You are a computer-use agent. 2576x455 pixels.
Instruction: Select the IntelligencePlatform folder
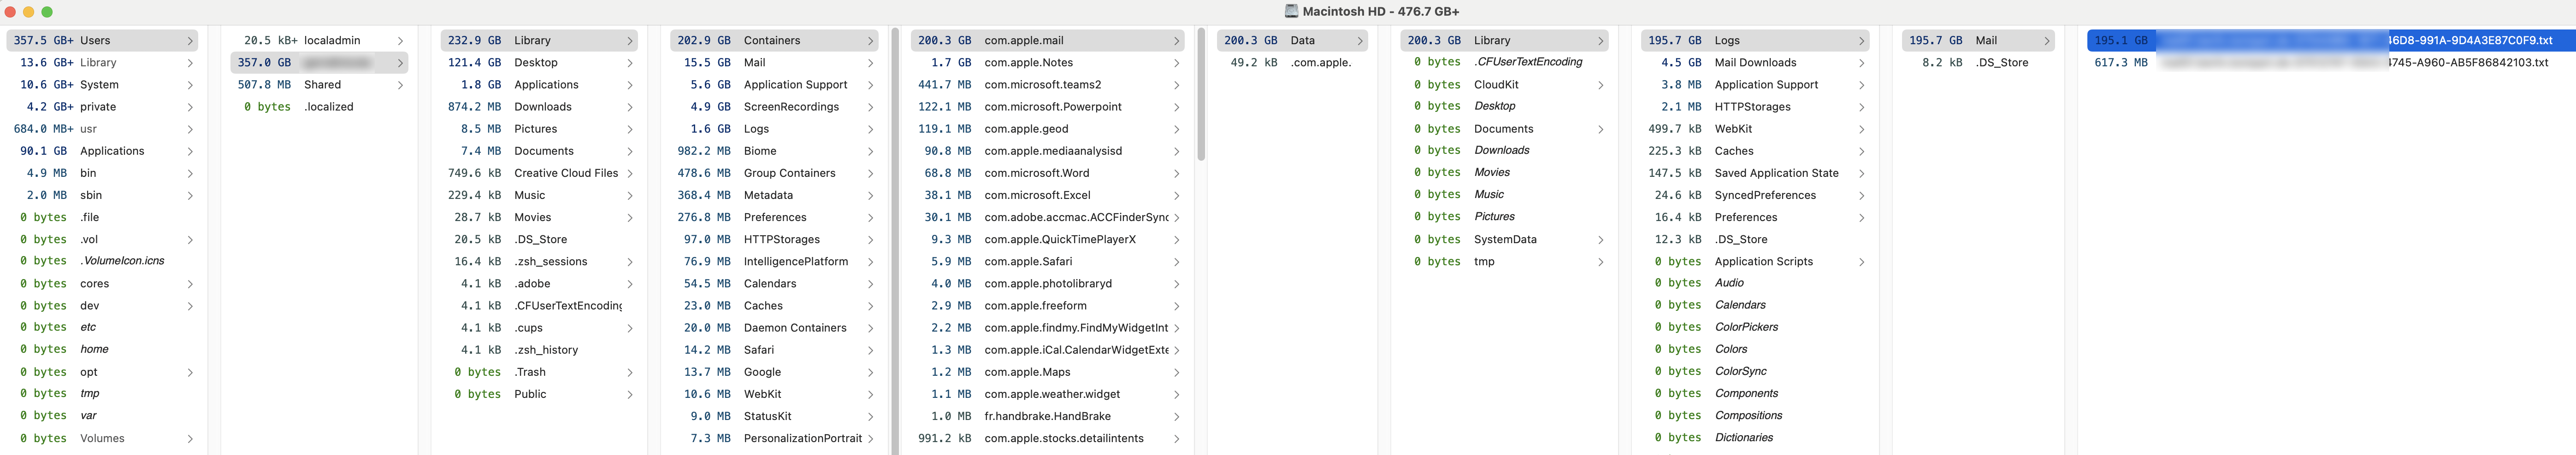point(774,262)
